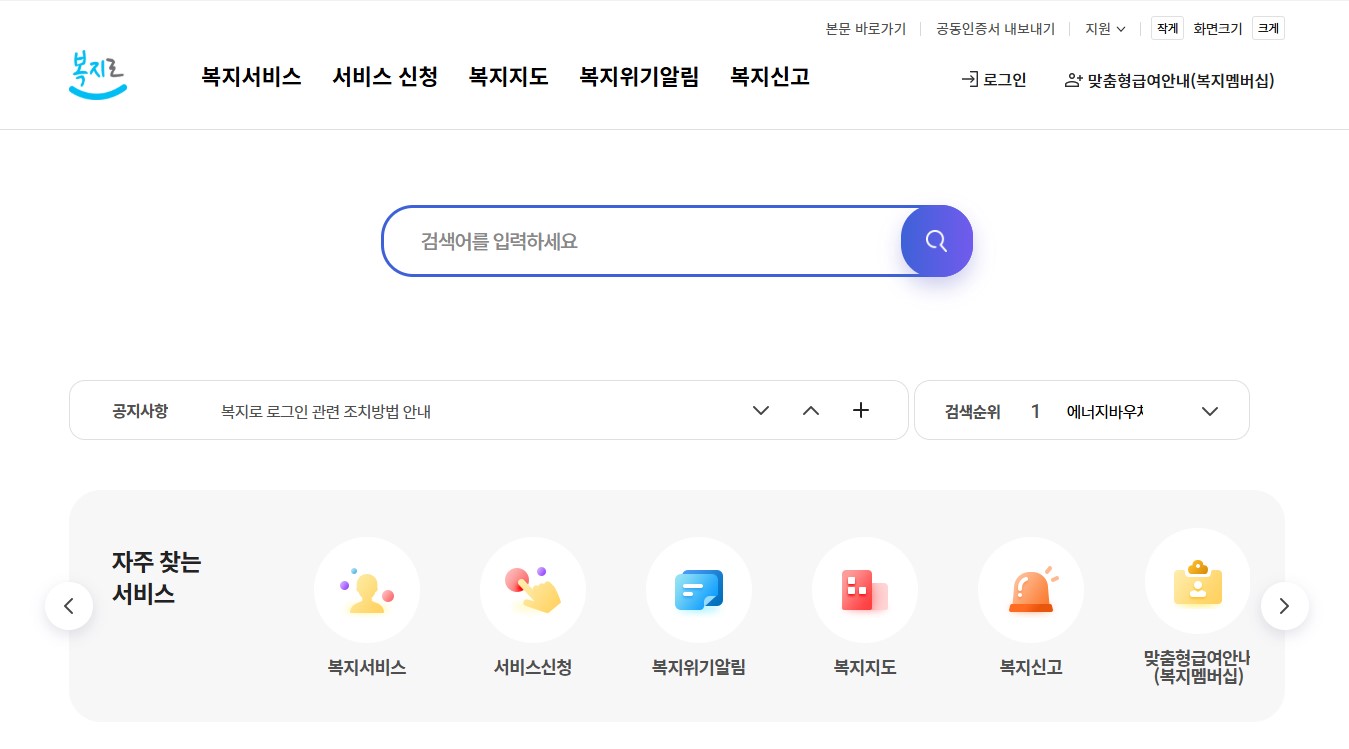Click the 로그인 link
This screenshot has height=749, width=1349.
pos(994,80)
